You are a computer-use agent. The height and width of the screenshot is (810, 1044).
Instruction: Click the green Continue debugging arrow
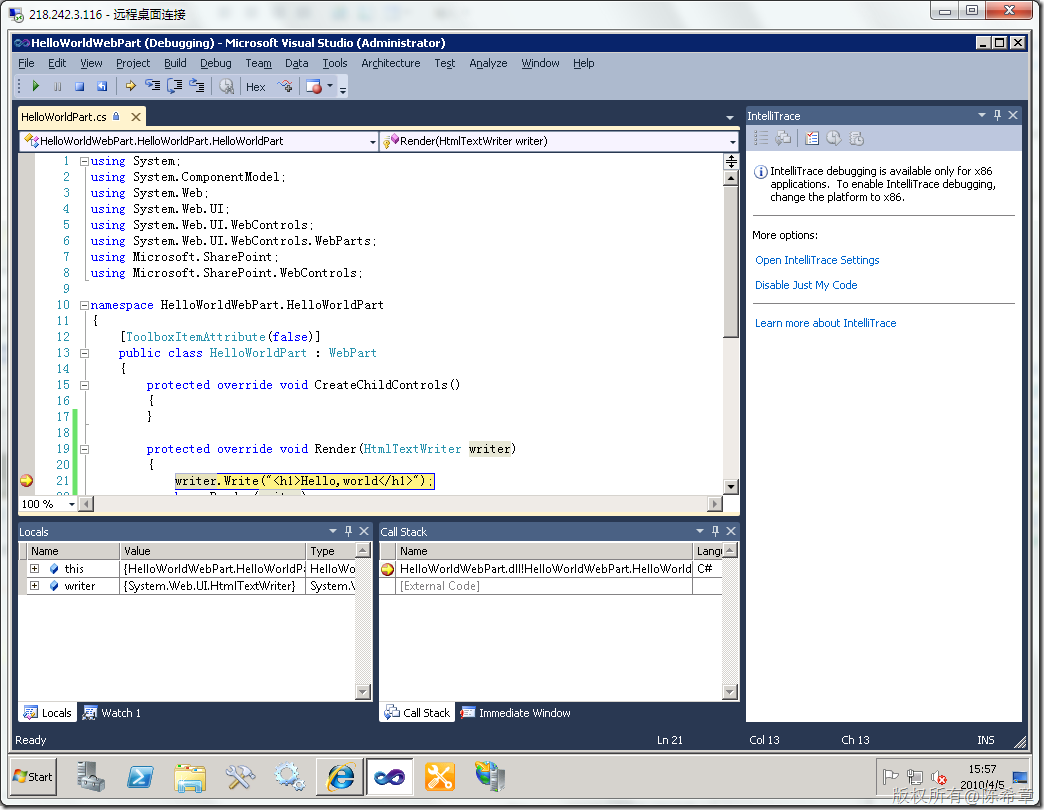[36, 87]
